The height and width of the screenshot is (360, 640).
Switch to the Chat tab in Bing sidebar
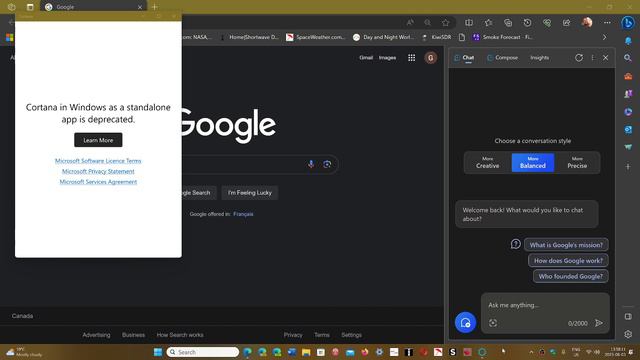point(464,58)
